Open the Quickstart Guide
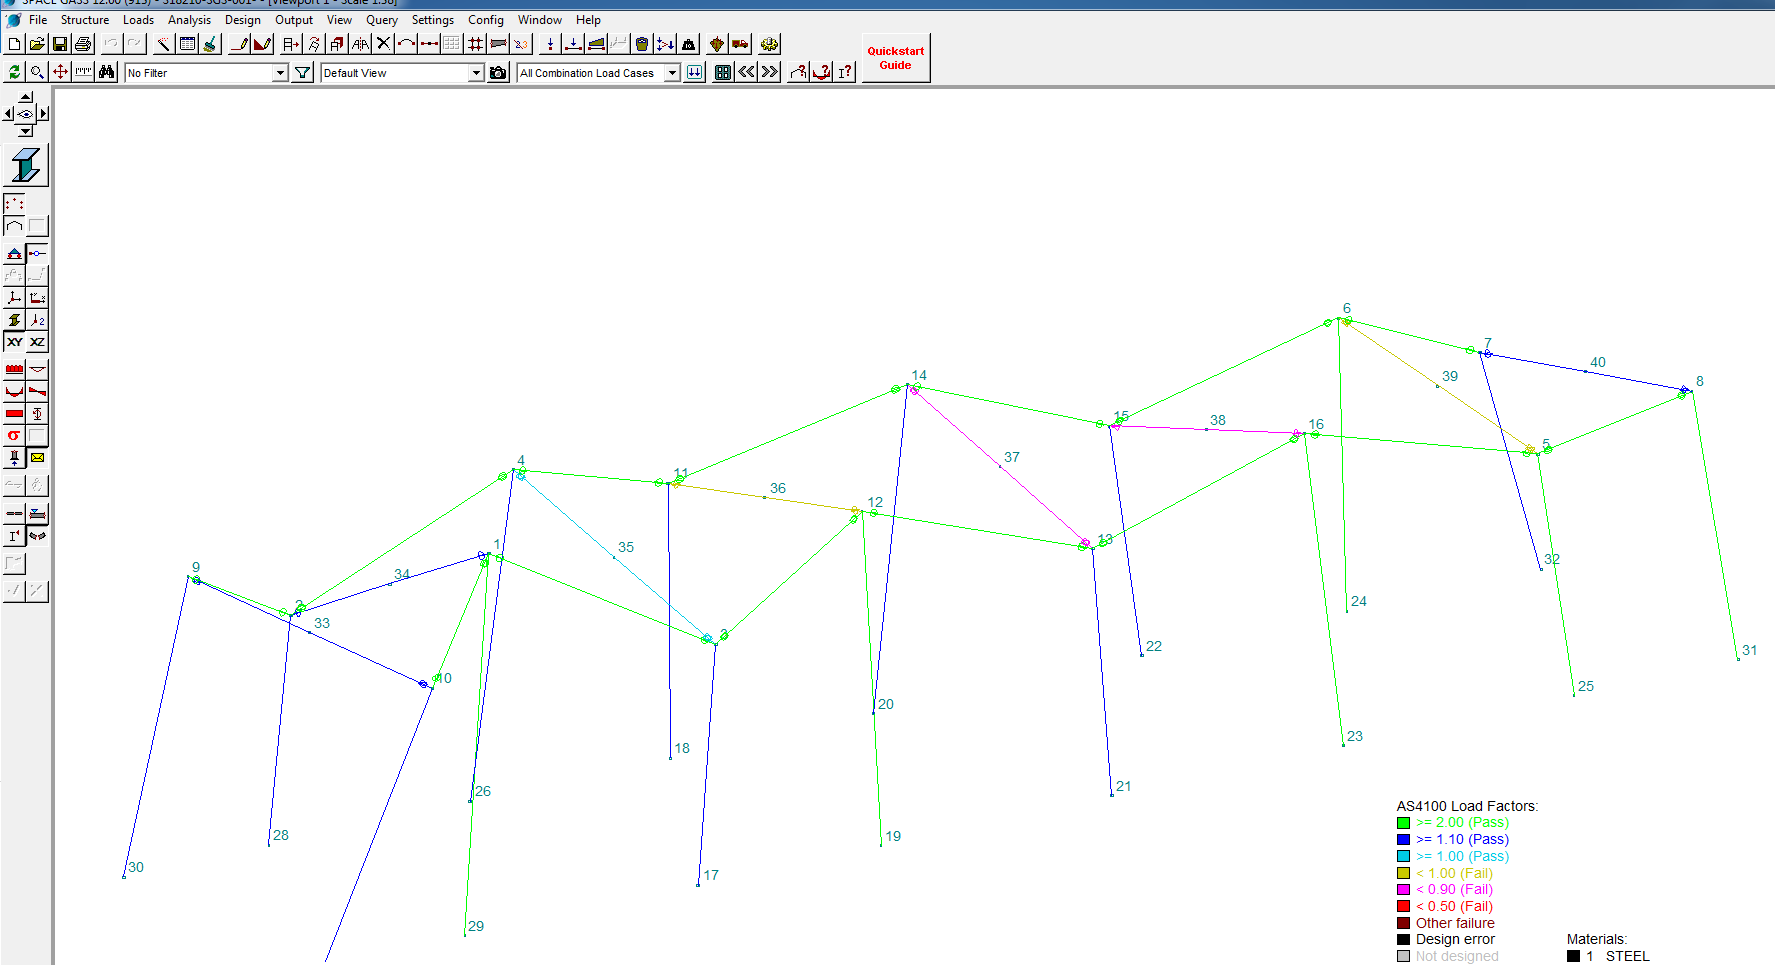This screenshot has width=1775, height=965. coord(896,58)
